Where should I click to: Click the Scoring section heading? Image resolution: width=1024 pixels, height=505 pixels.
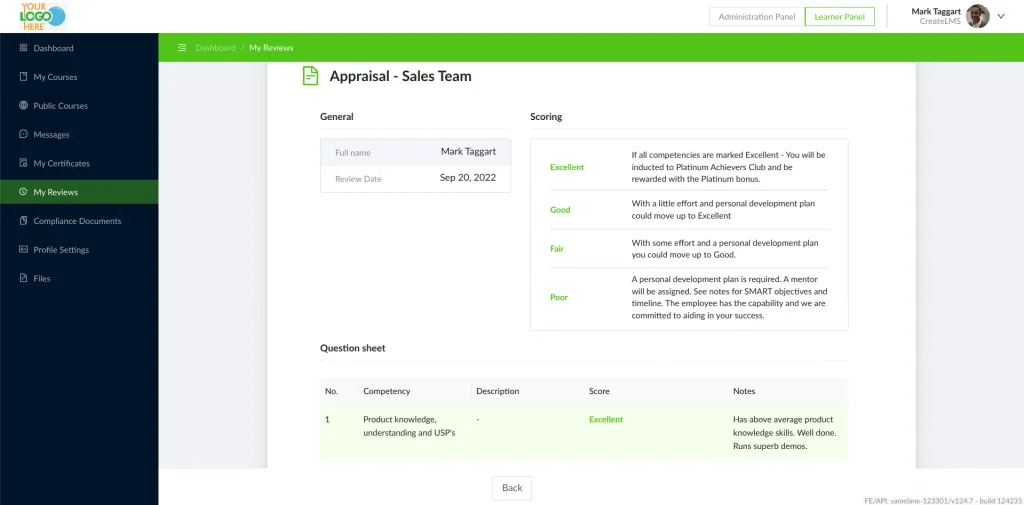click(546, 116)
